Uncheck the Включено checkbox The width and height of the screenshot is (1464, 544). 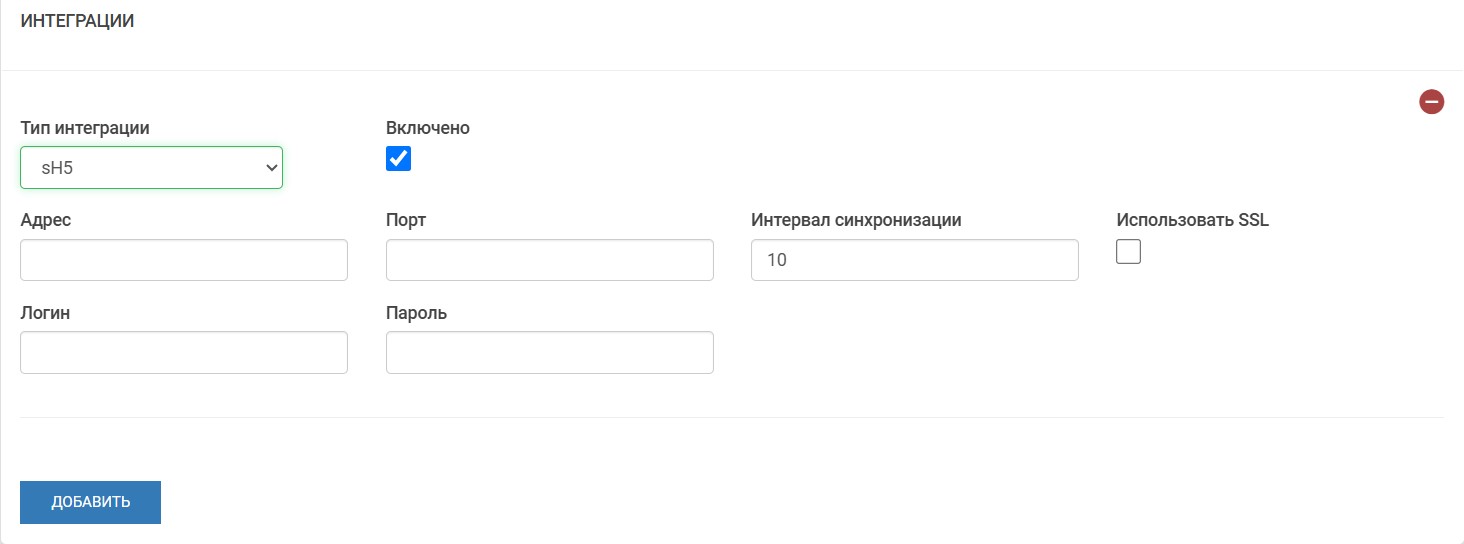[x=398, y=159]
